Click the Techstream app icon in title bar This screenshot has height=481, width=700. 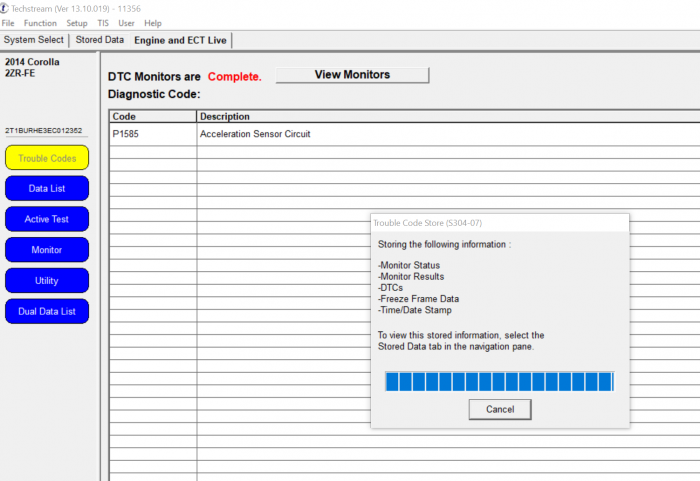tap(5, 6)
